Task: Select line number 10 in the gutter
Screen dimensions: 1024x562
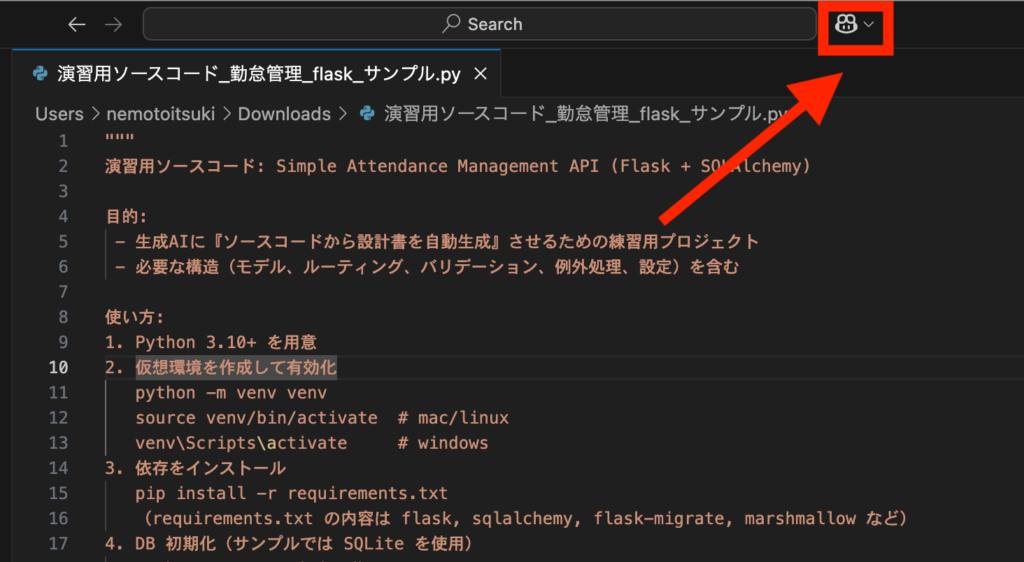Action: 58,368
